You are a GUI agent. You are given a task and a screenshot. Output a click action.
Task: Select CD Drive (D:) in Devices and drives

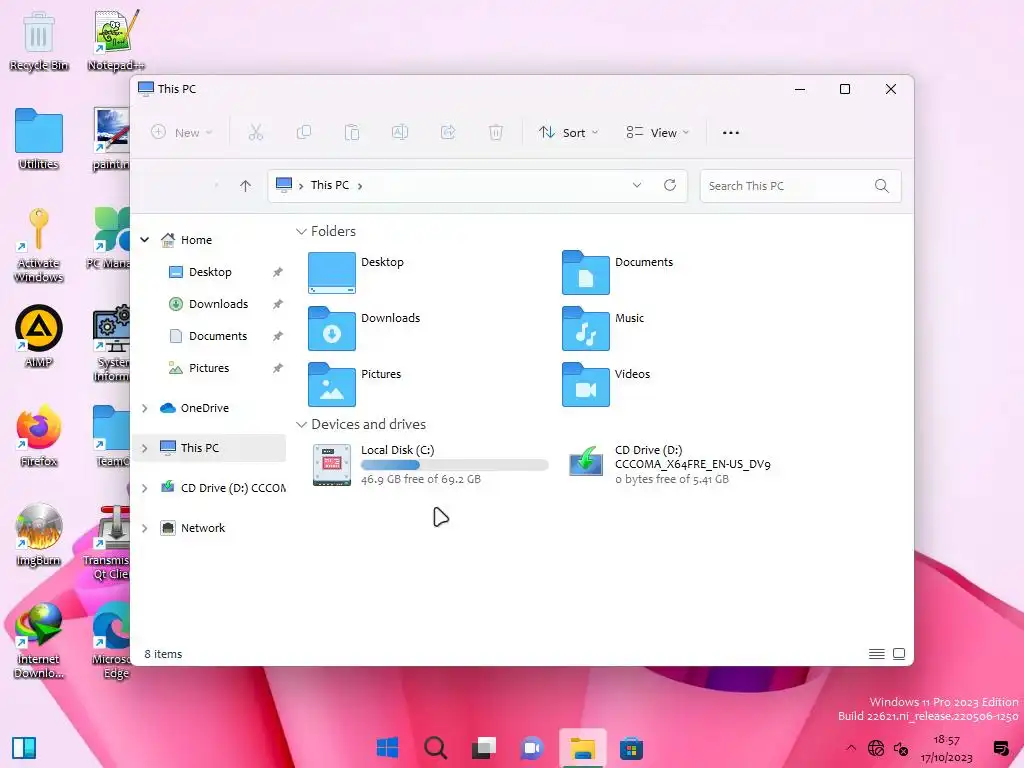669,464
